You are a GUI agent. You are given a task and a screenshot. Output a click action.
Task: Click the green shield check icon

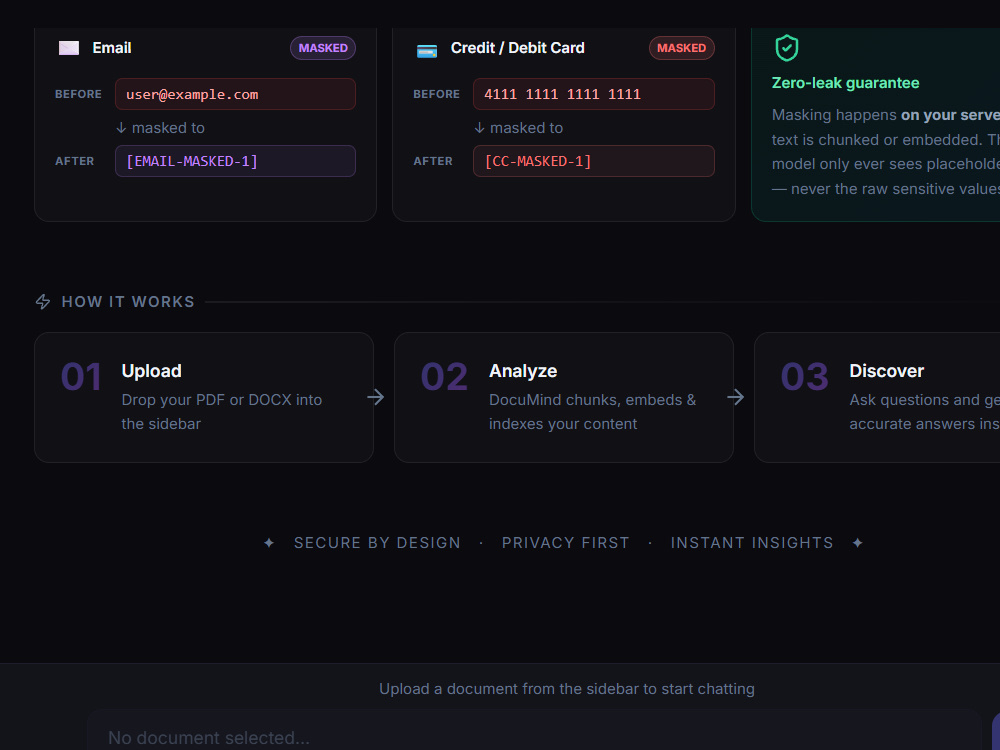786,48
